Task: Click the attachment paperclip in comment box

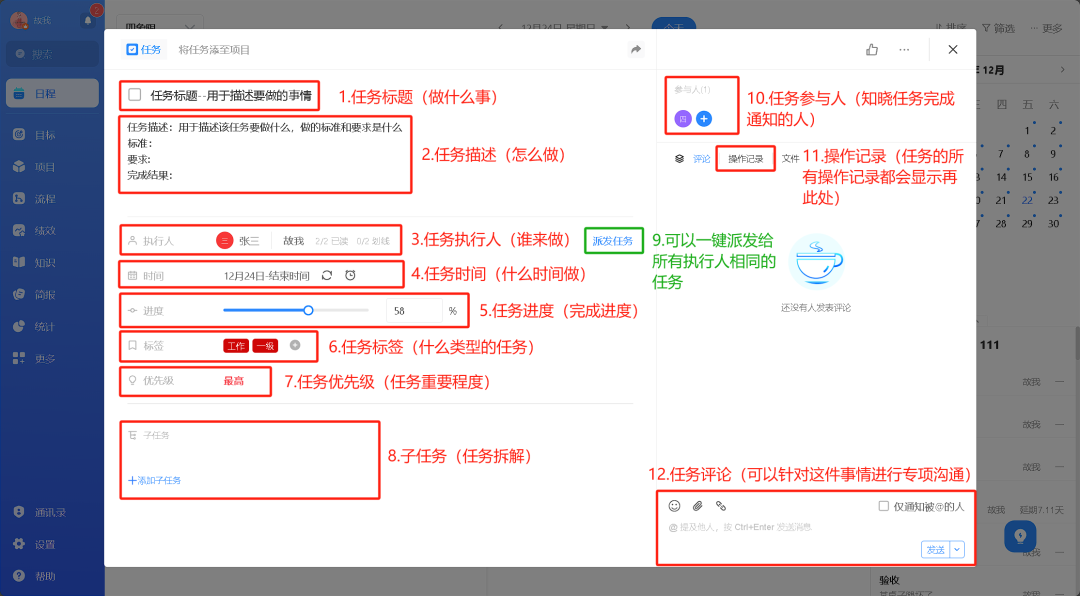Action: point(698,507)
